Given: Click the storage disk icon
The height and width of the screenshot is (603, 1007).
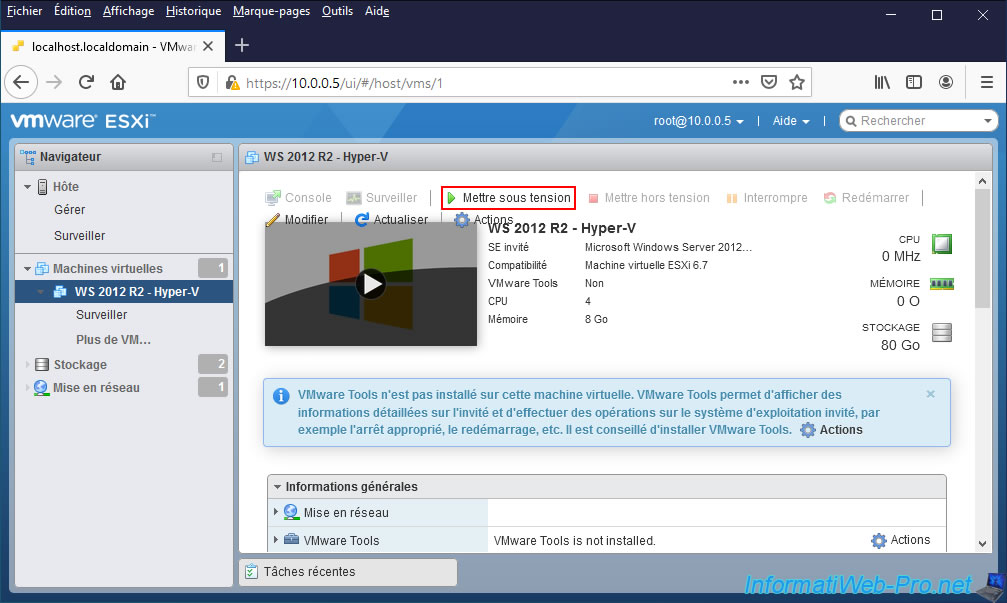Looking at the screenshot, I should (x=941, y=333).
